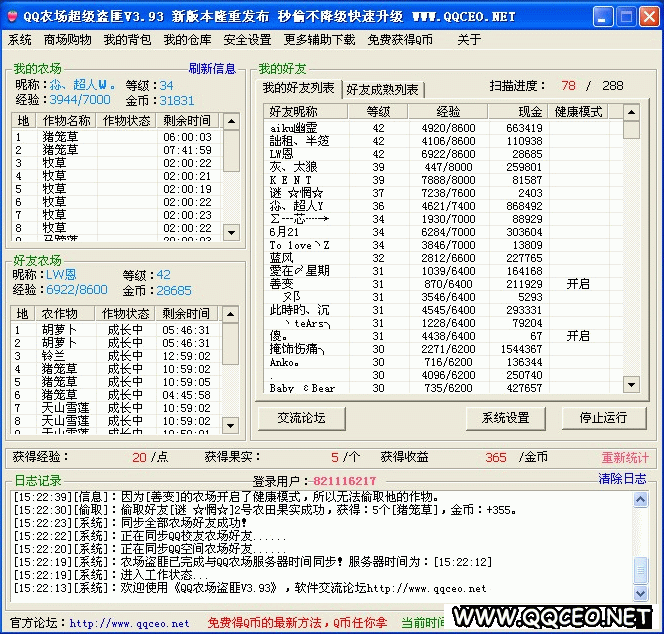This screenshot has width=664, height=634.
Task: Click 开启 health mode cell for 善变
Action: pos(578,284)
